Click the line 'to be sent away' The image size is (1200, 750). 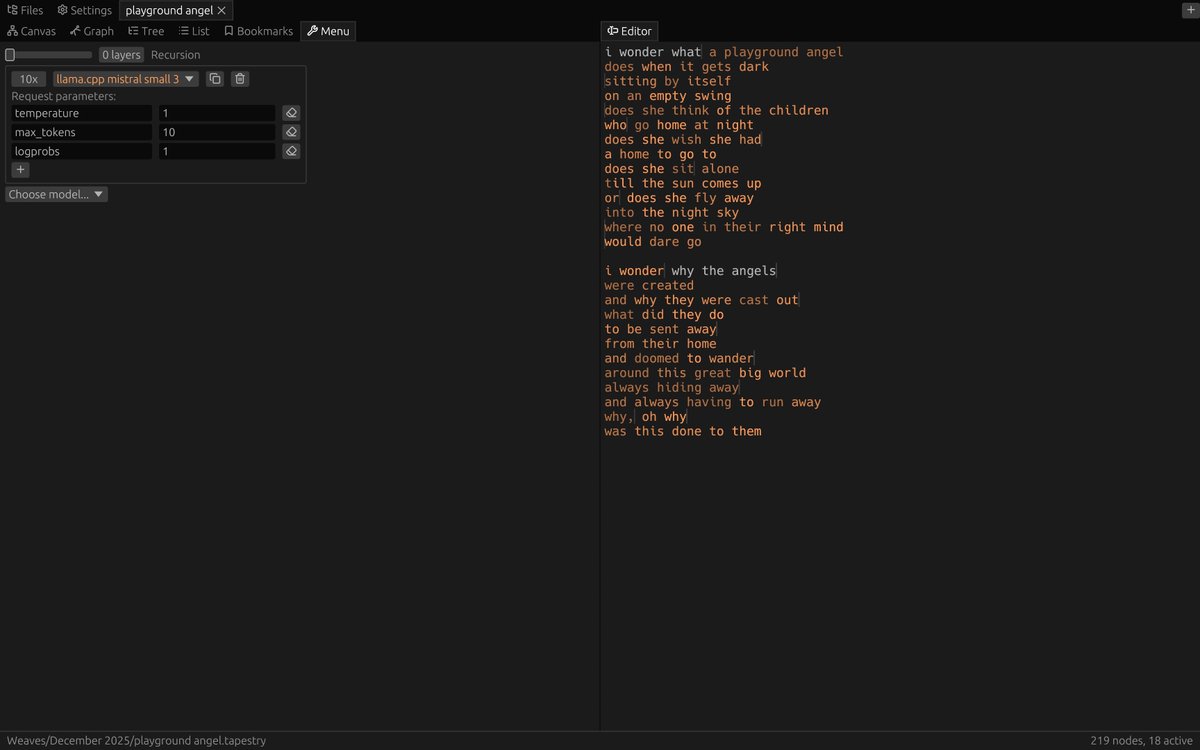coord(660,329)
